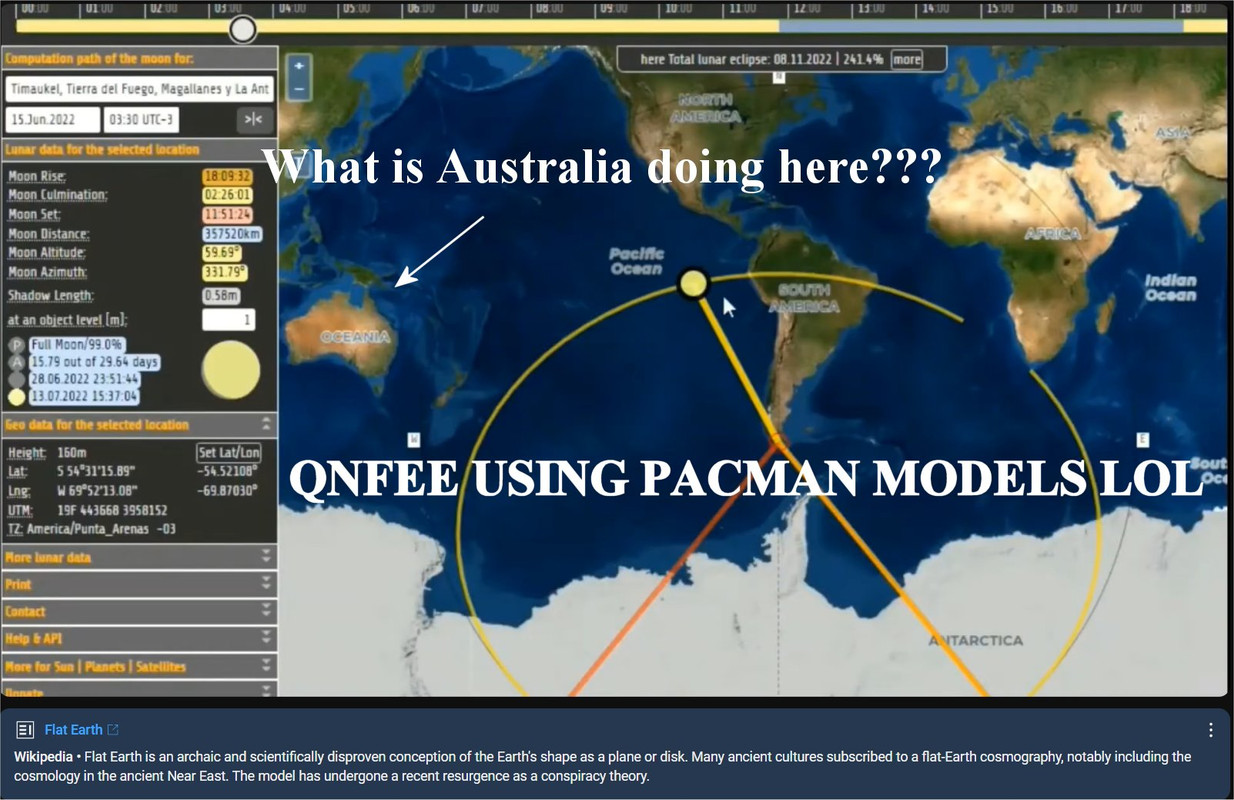Screen dimensions: 1234x800
Task: Click the Moon Set time 11:51:24
Action: pyautogui.click(x=227, y=214)
